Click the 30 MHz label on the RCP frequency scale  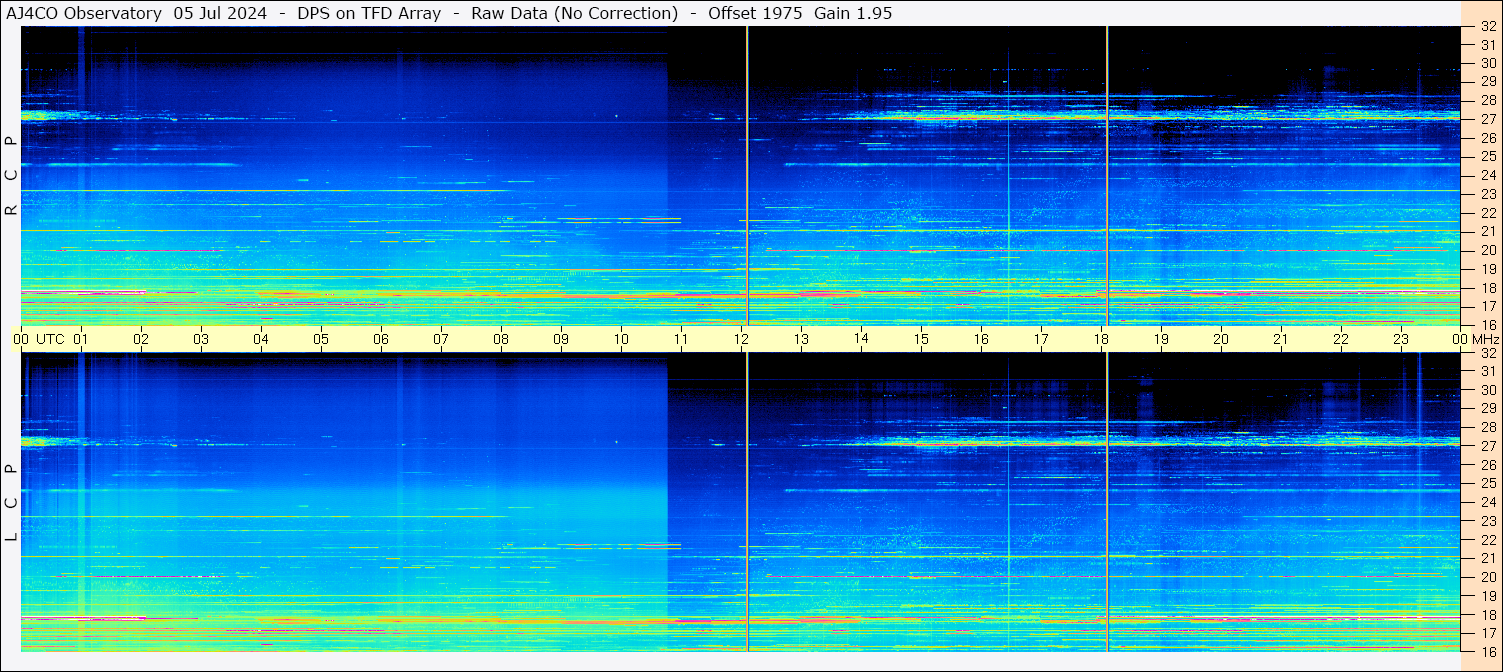point(1488,63)
